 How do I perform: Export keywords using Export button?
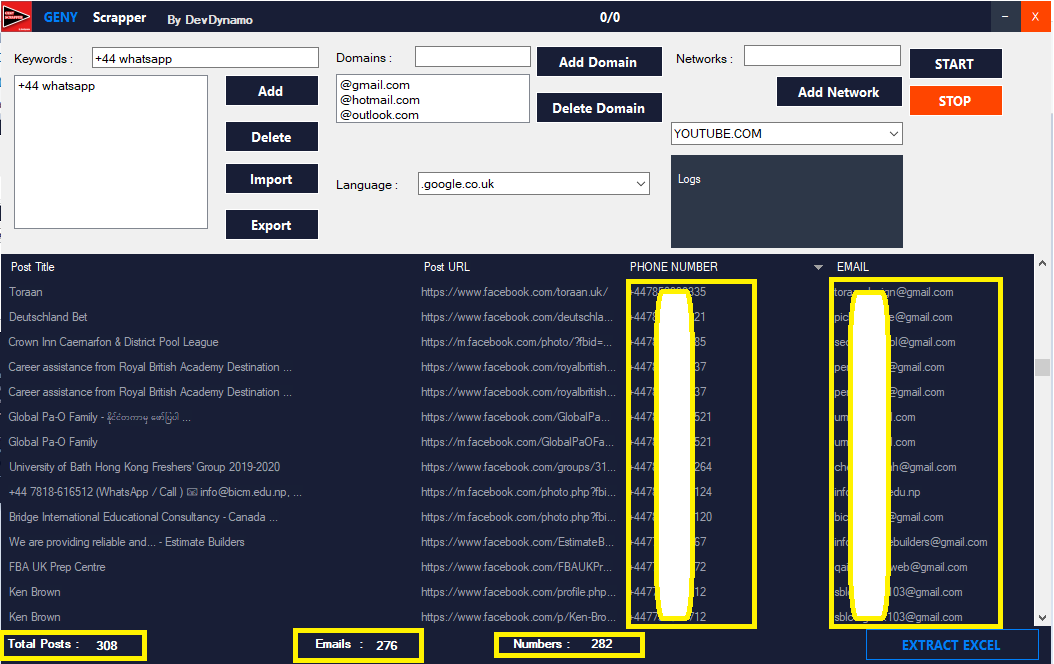coord(272,225)
